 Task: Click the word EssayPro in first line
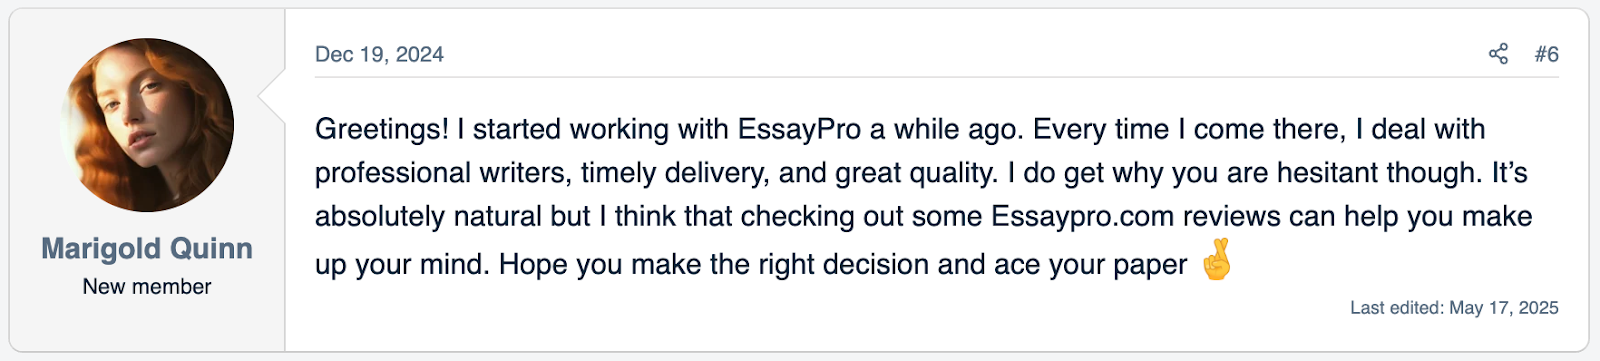click(x=799, y=130)
